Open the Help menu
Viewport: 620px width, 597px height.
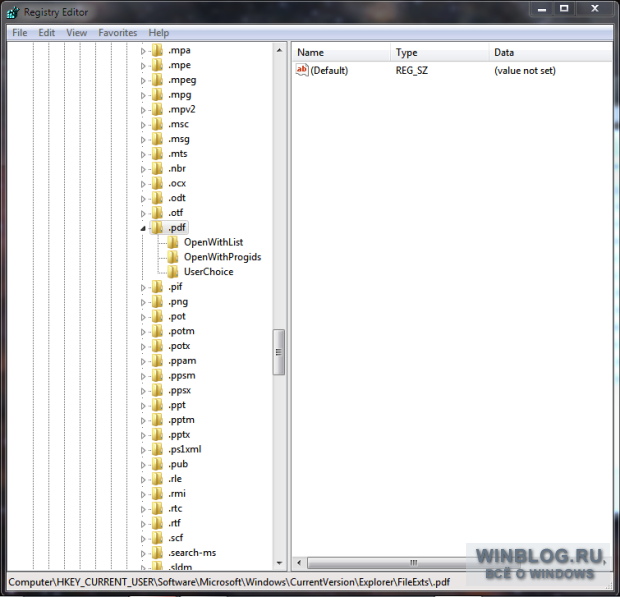pyautogui.click(x=159, y=33)
